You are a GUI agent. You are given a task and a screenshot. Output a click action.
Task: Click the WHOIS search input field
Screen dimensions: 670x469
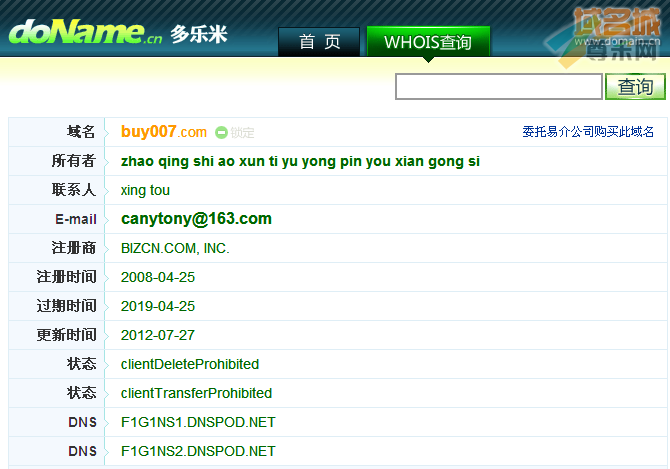499,87
